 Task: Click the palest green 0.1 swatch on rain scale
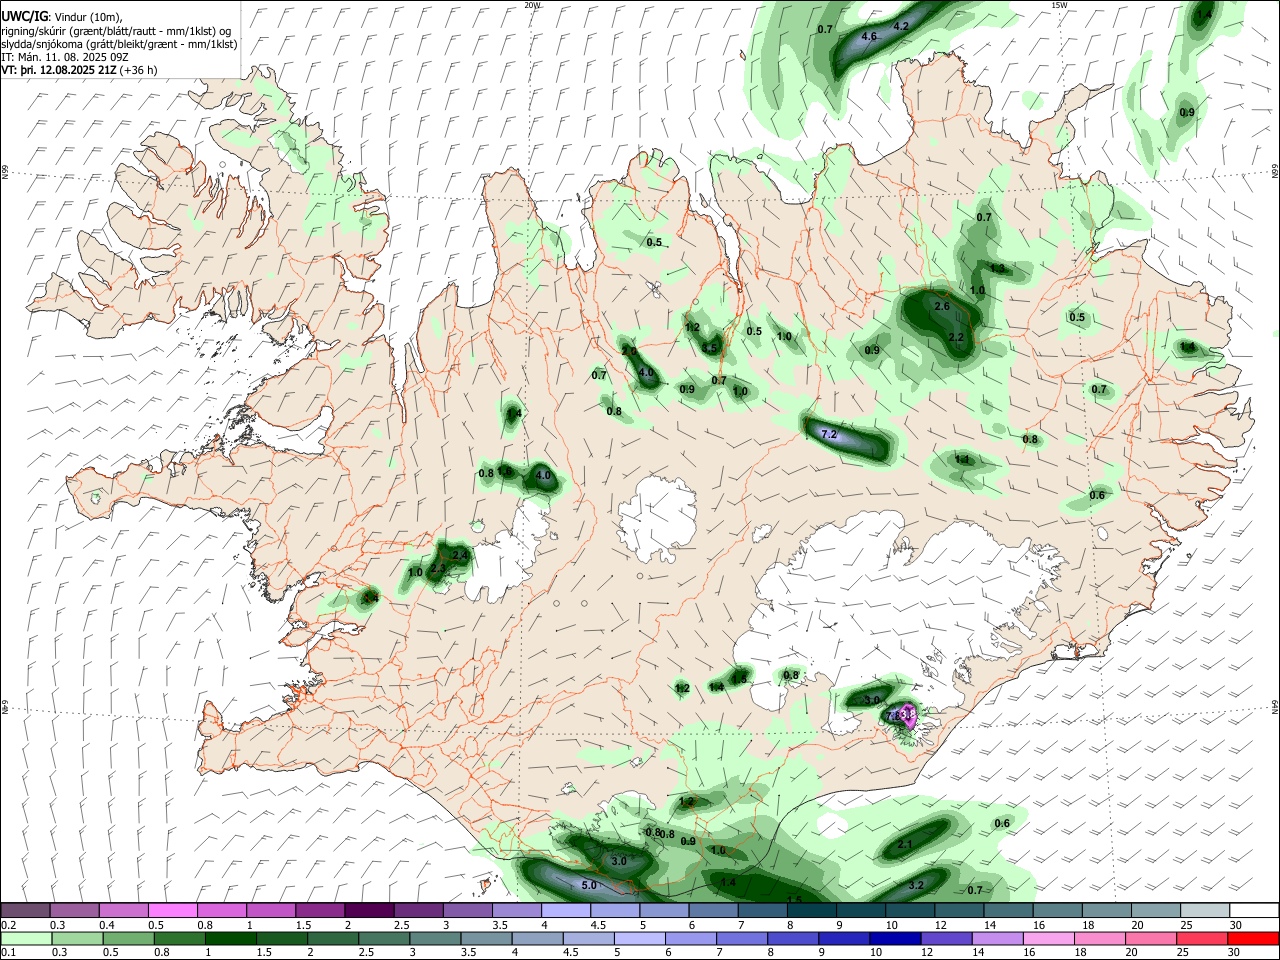pyautogui.click(x=26, y=938)
